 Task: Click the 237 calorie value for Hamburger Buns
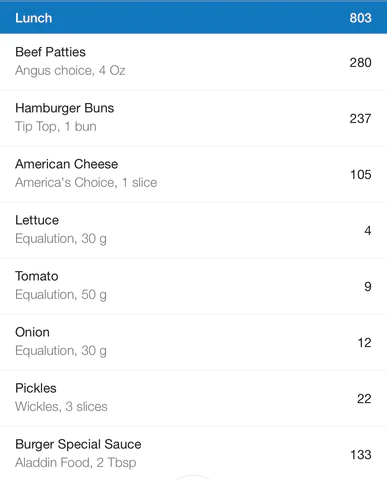pyautogui.click(x=360, y=119)
